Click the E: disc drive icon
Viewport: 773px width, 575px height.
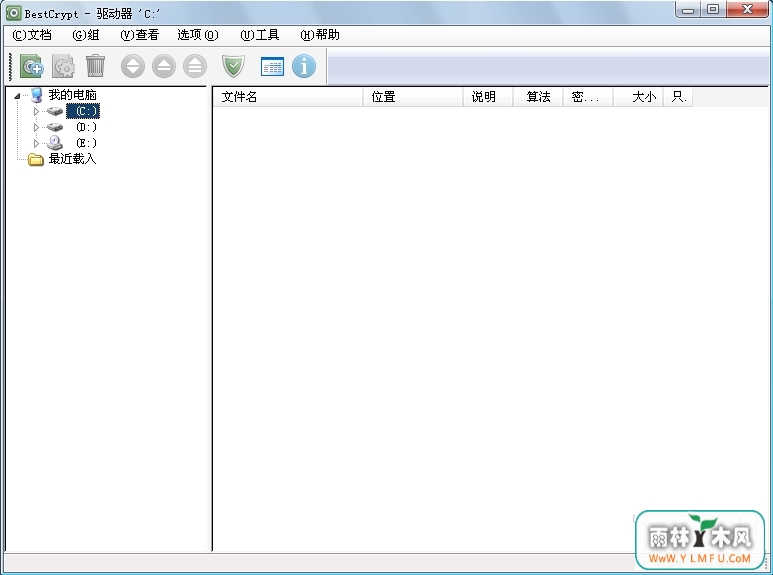tap(55, 143)
